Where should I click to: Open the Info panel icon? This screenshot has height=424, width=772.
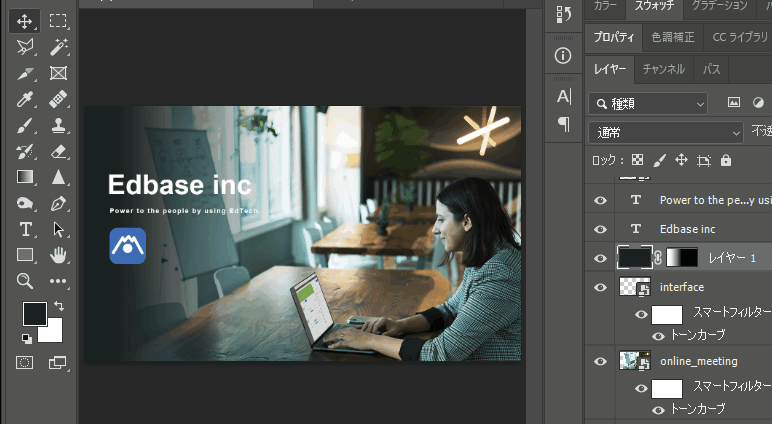(x=563, y=55)
